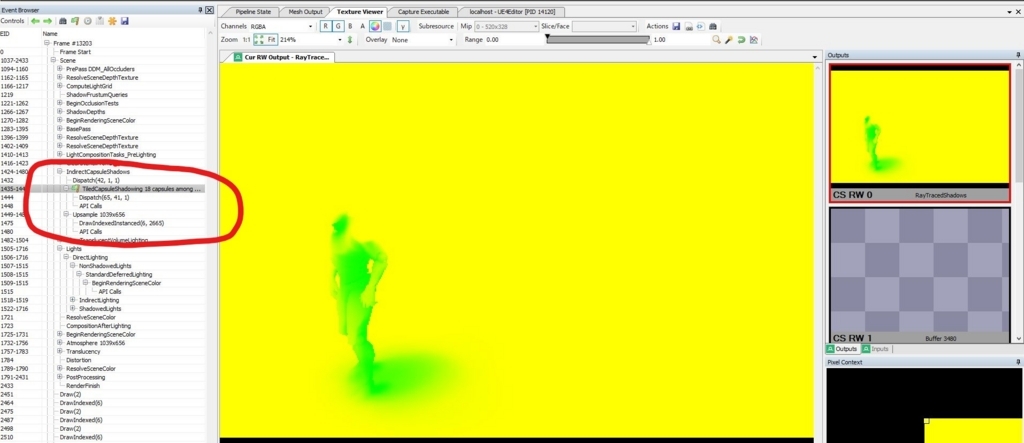The width and height of the screenshot is (1024, 443).
Task: Expand the ShadowDepths node
Action: 60,112
